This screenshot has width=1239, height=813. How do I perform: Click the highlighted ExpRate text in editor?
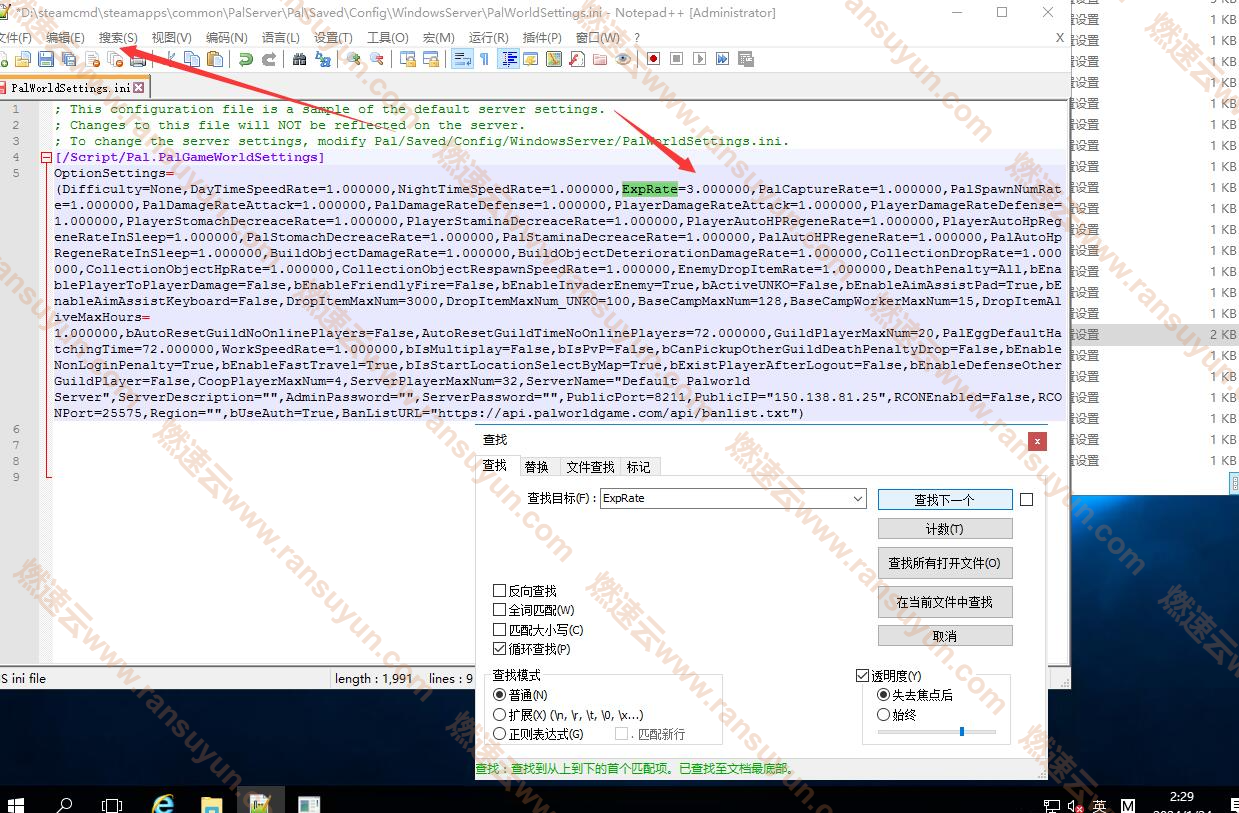pos(650,189)
